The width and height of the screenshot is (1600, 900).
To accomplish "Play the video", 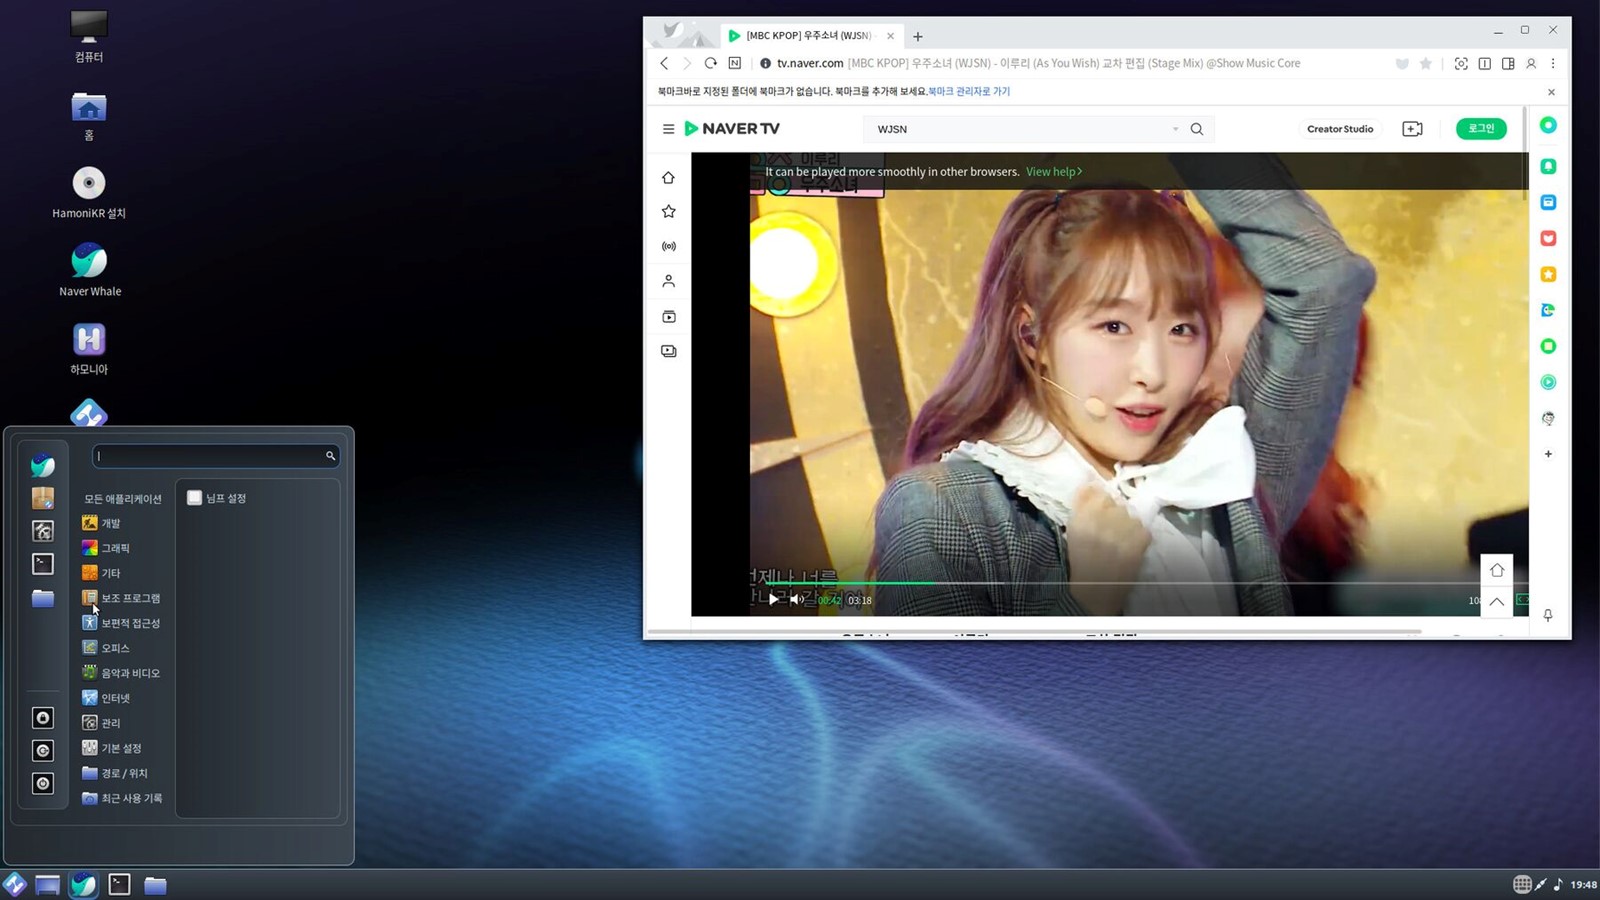I will pyautogui.click(x=773, y=599).
